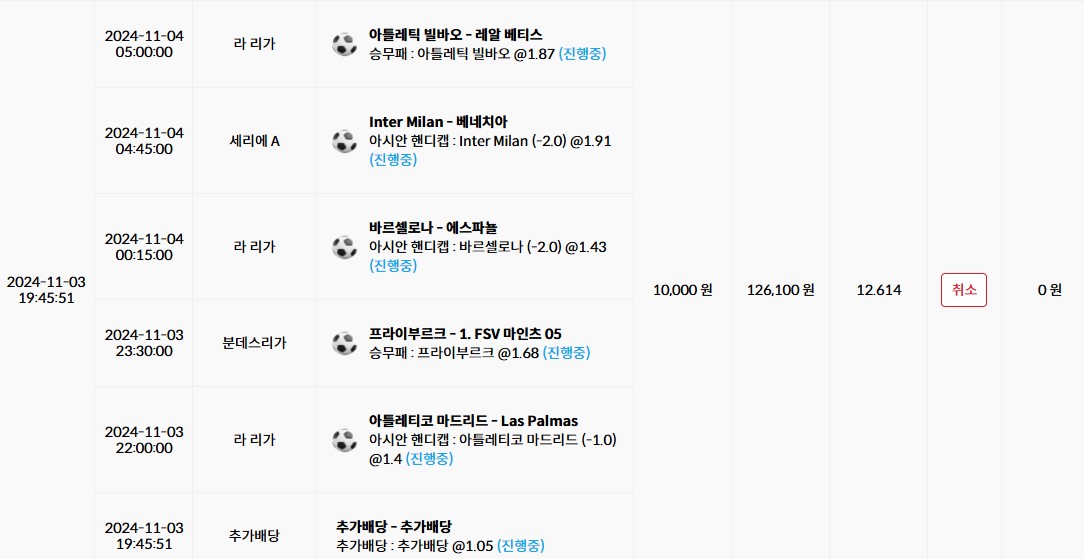Viewport: 1084px width, 559px height.
Task: Click the 세리에 A league cell
Action: click(x=254, y=141)
